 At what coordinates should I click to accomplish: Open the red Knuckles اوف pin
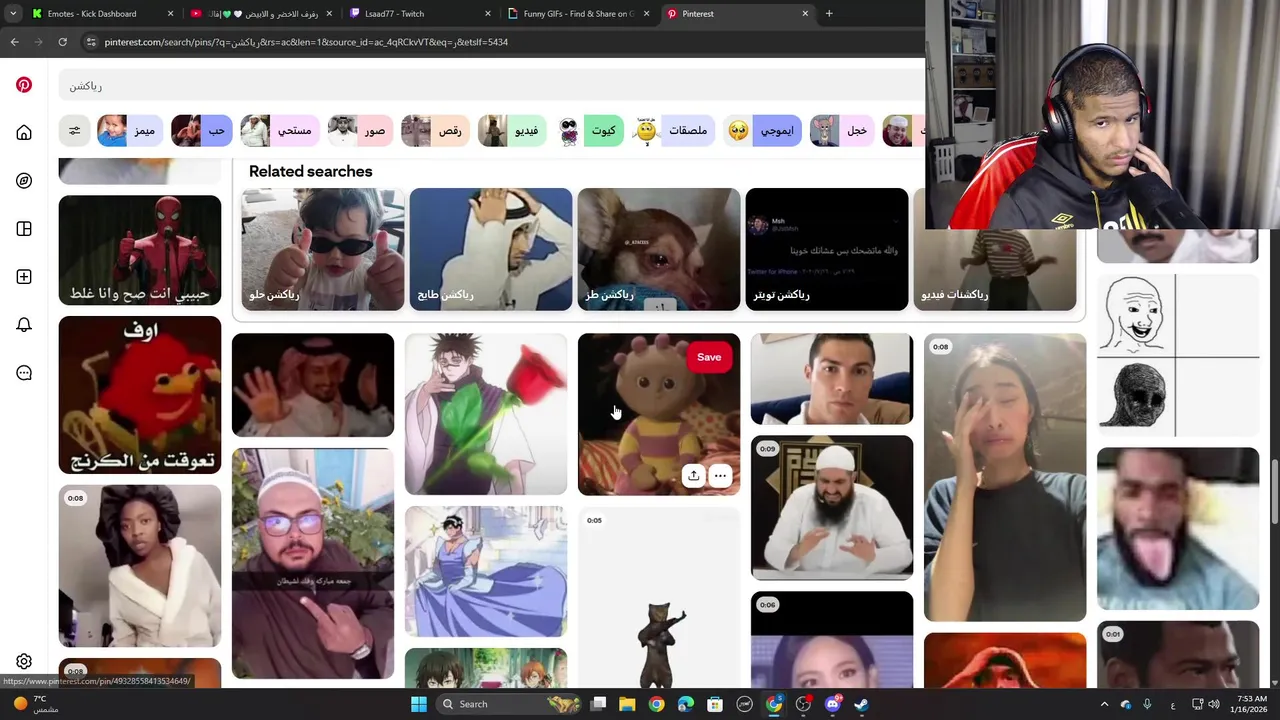click(140, 395)
